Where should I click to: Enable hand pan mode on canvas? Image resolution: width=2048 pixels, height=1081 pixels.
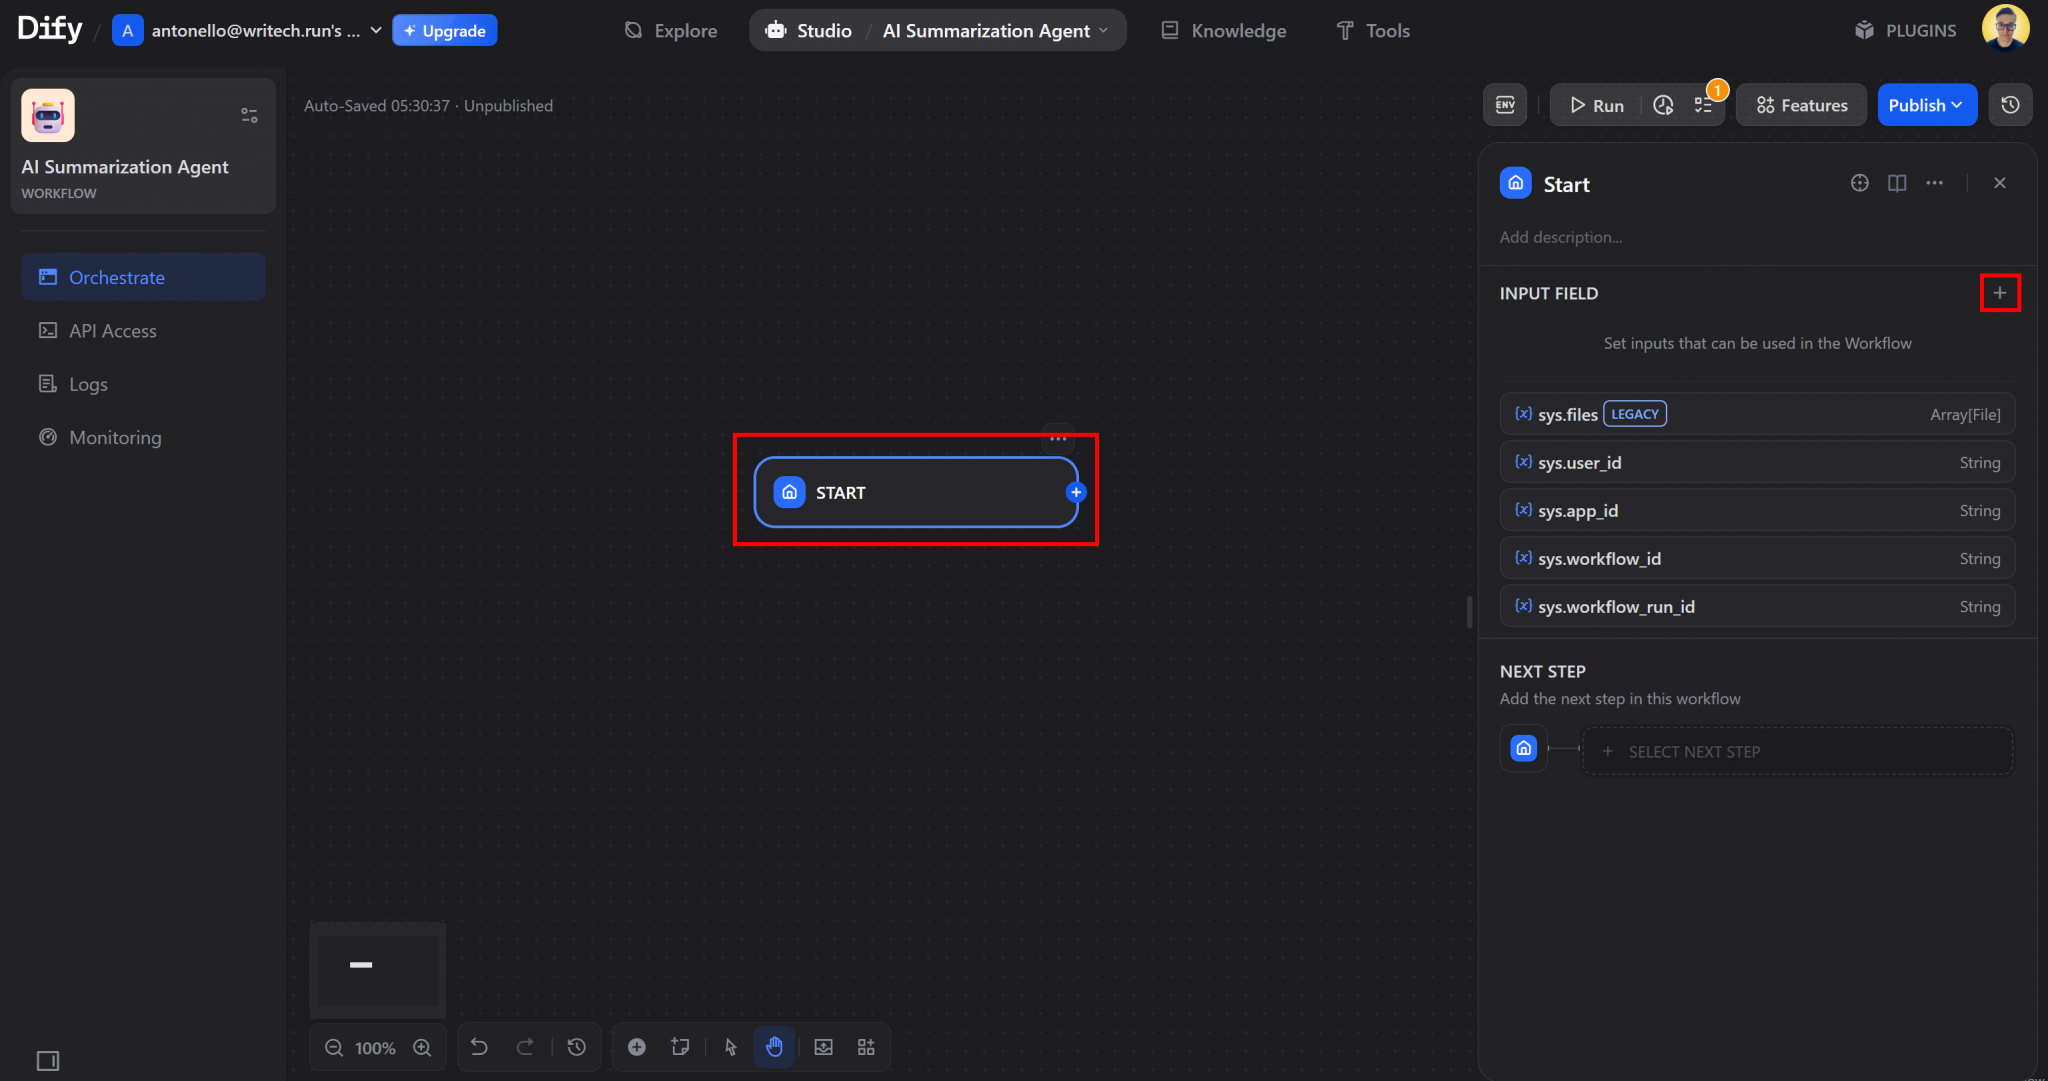(773, 1047)
